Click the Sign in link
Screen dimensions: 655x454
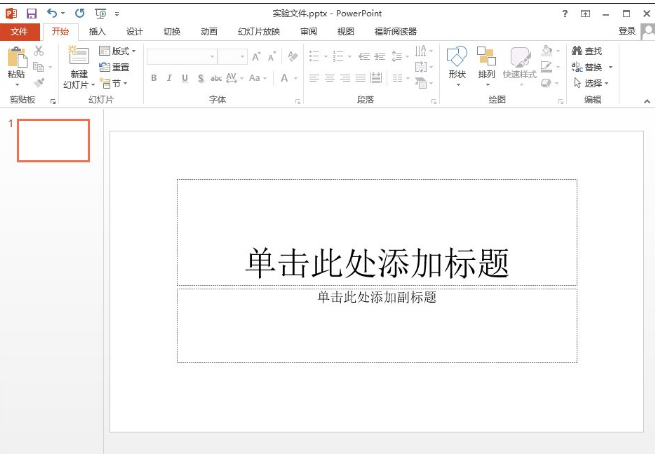(626, 31)
